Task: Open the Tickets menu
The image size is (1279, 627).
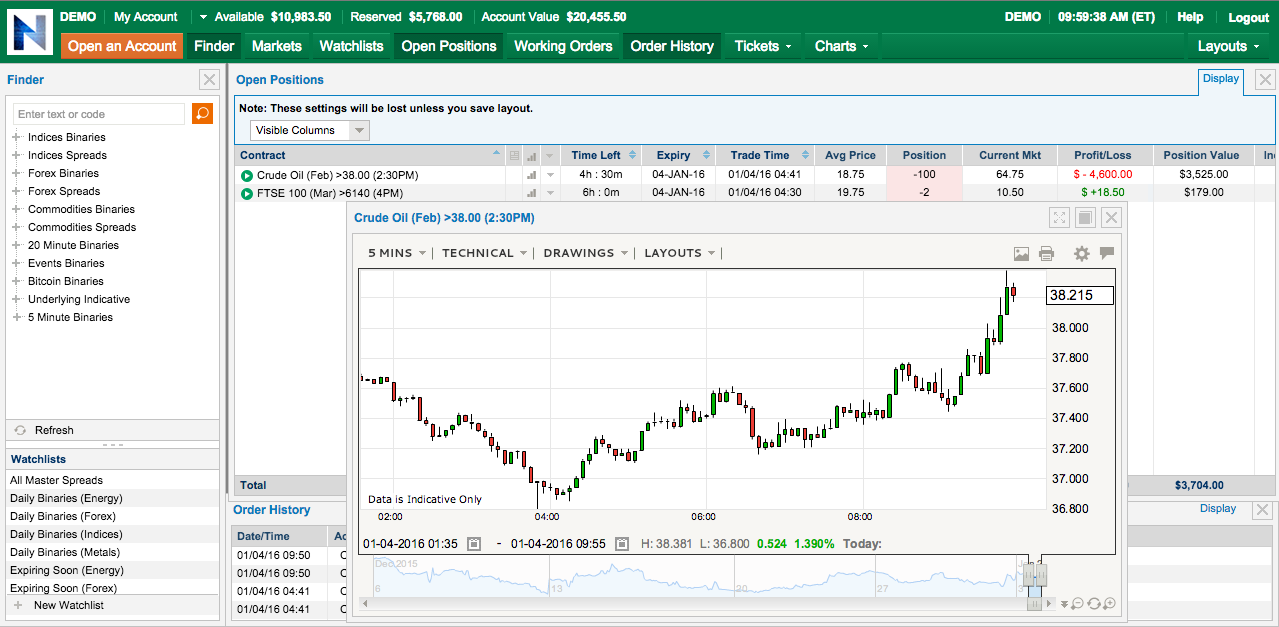Action: pos(761,46)
